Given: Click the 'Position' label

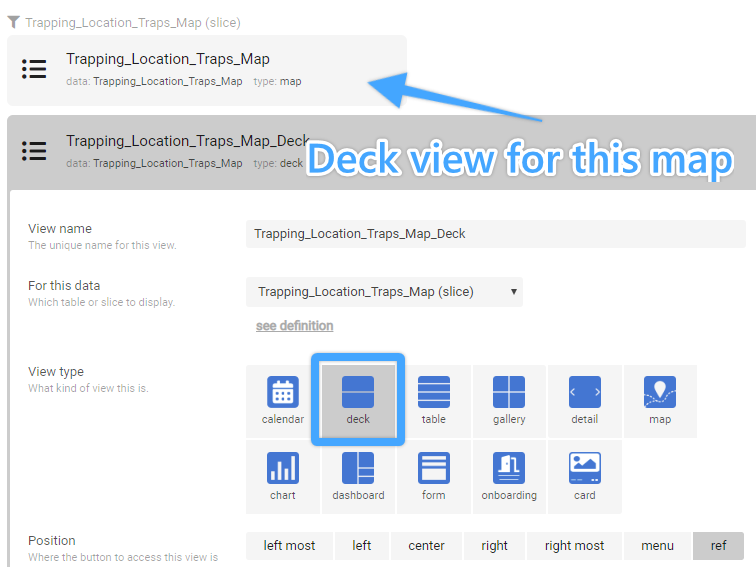Looking at the screenshot, I should (52, 540).
